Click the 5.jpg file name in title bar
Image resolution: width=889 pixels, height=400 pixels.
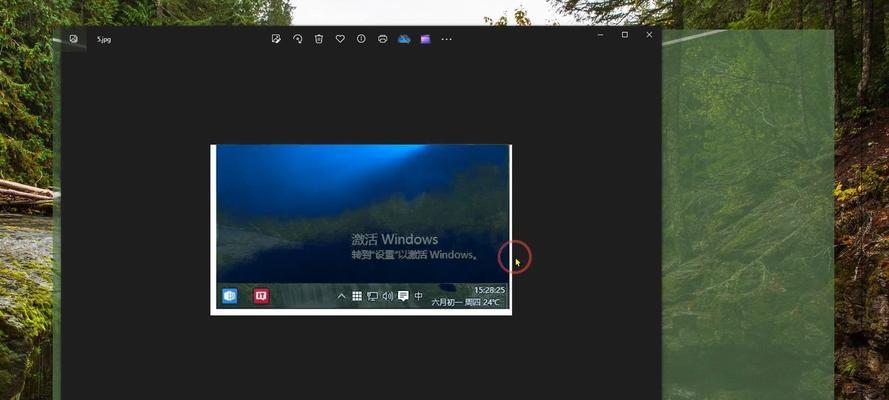coord(104,40)
